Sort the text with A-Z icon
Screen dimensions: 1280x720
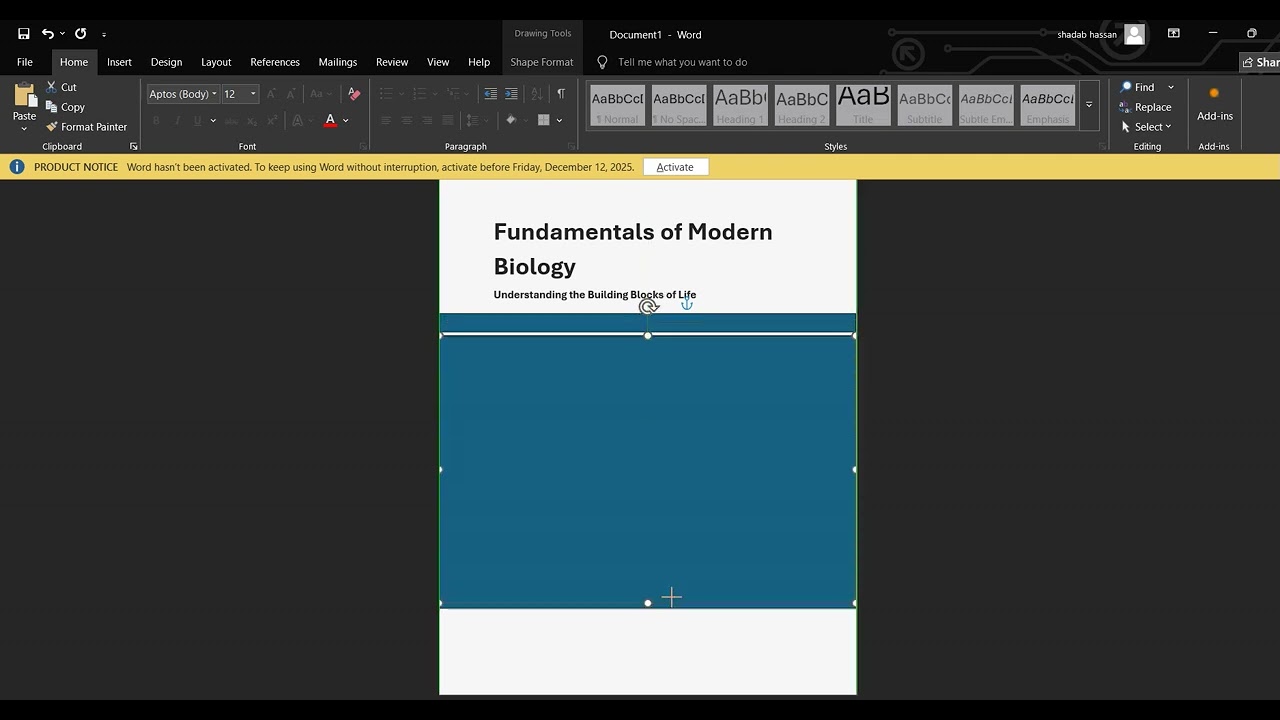(x=537, y=94)
